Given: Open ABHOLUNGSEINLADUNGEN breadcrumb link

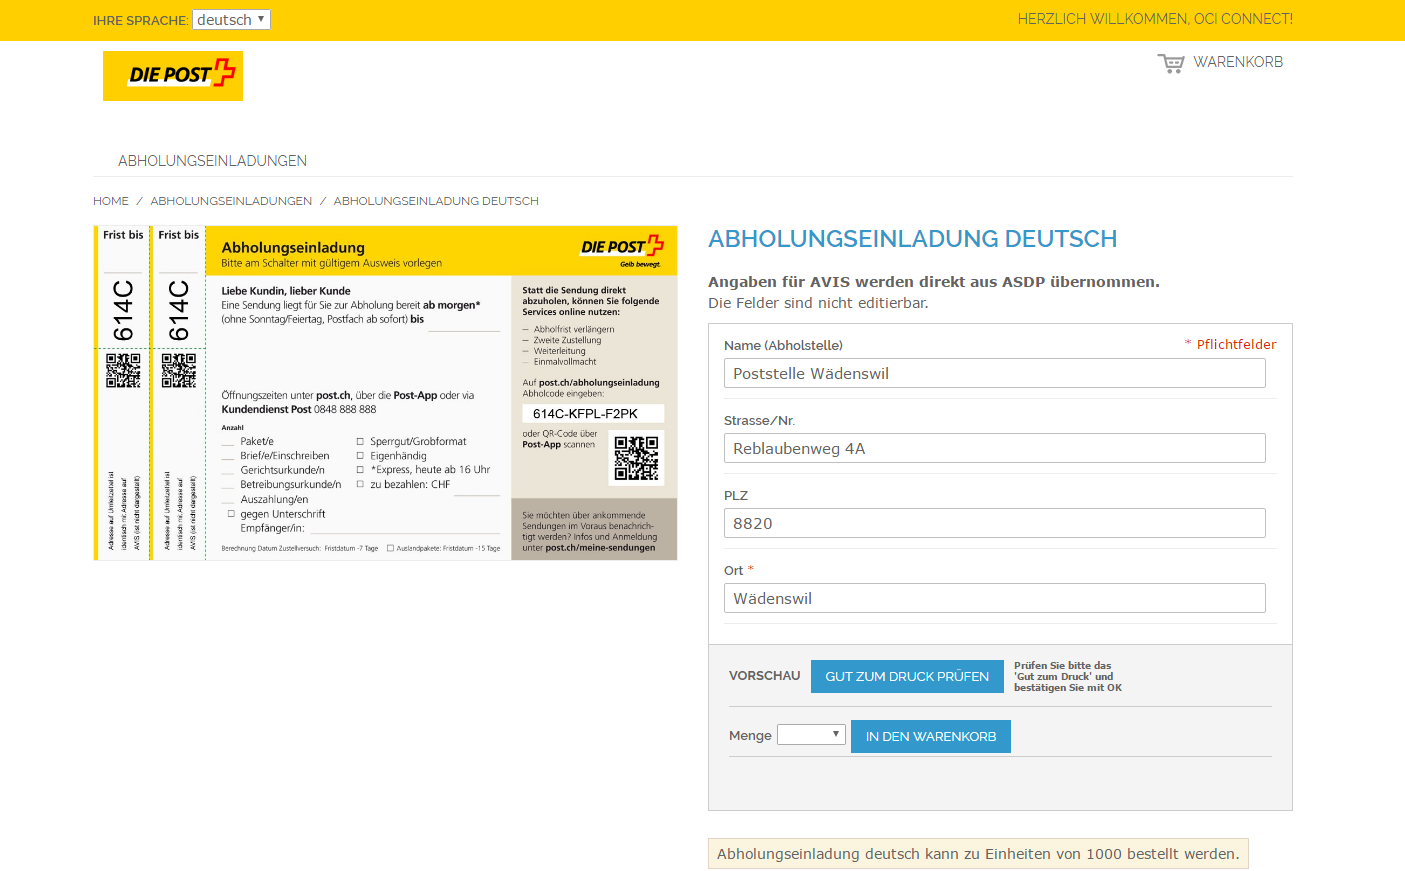Looking at the screenshot, I should [x=231, y=201].
